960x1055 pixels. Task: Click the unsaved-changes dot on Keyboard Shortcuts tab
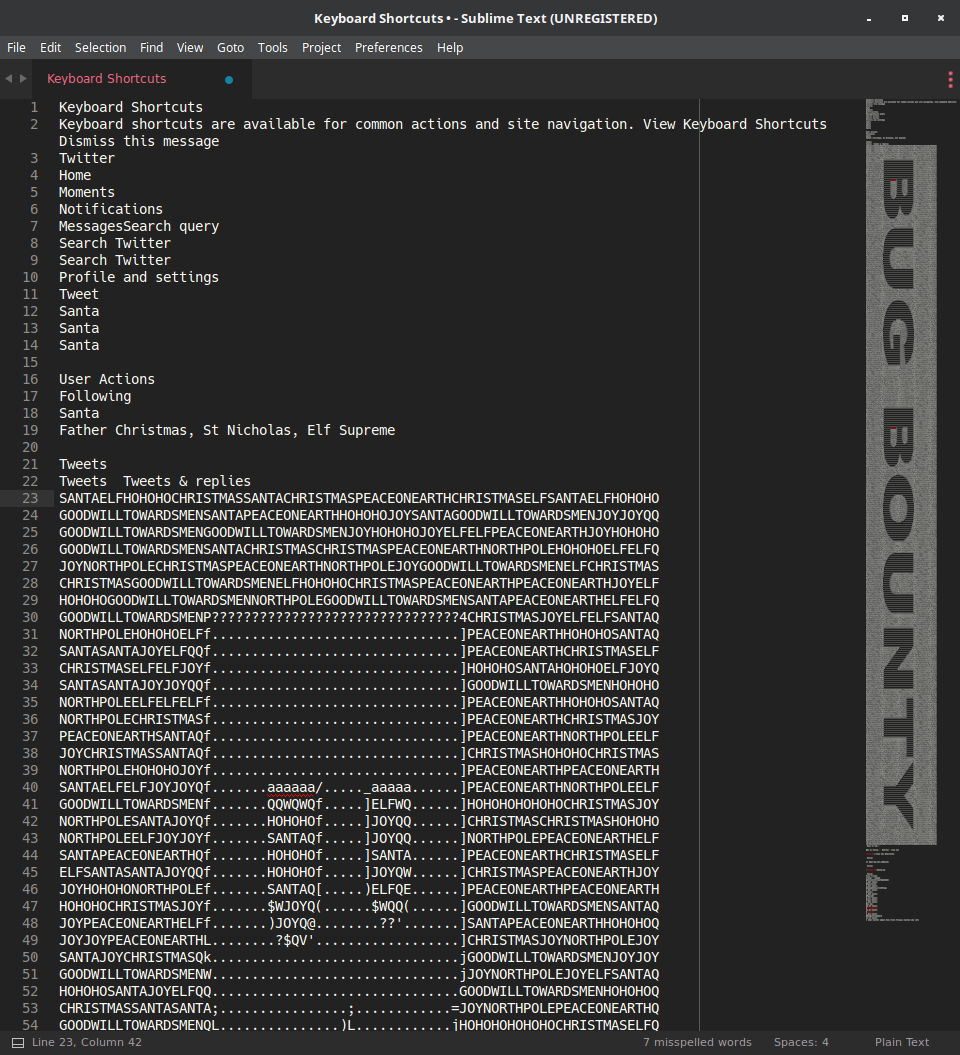coord(229,80)
